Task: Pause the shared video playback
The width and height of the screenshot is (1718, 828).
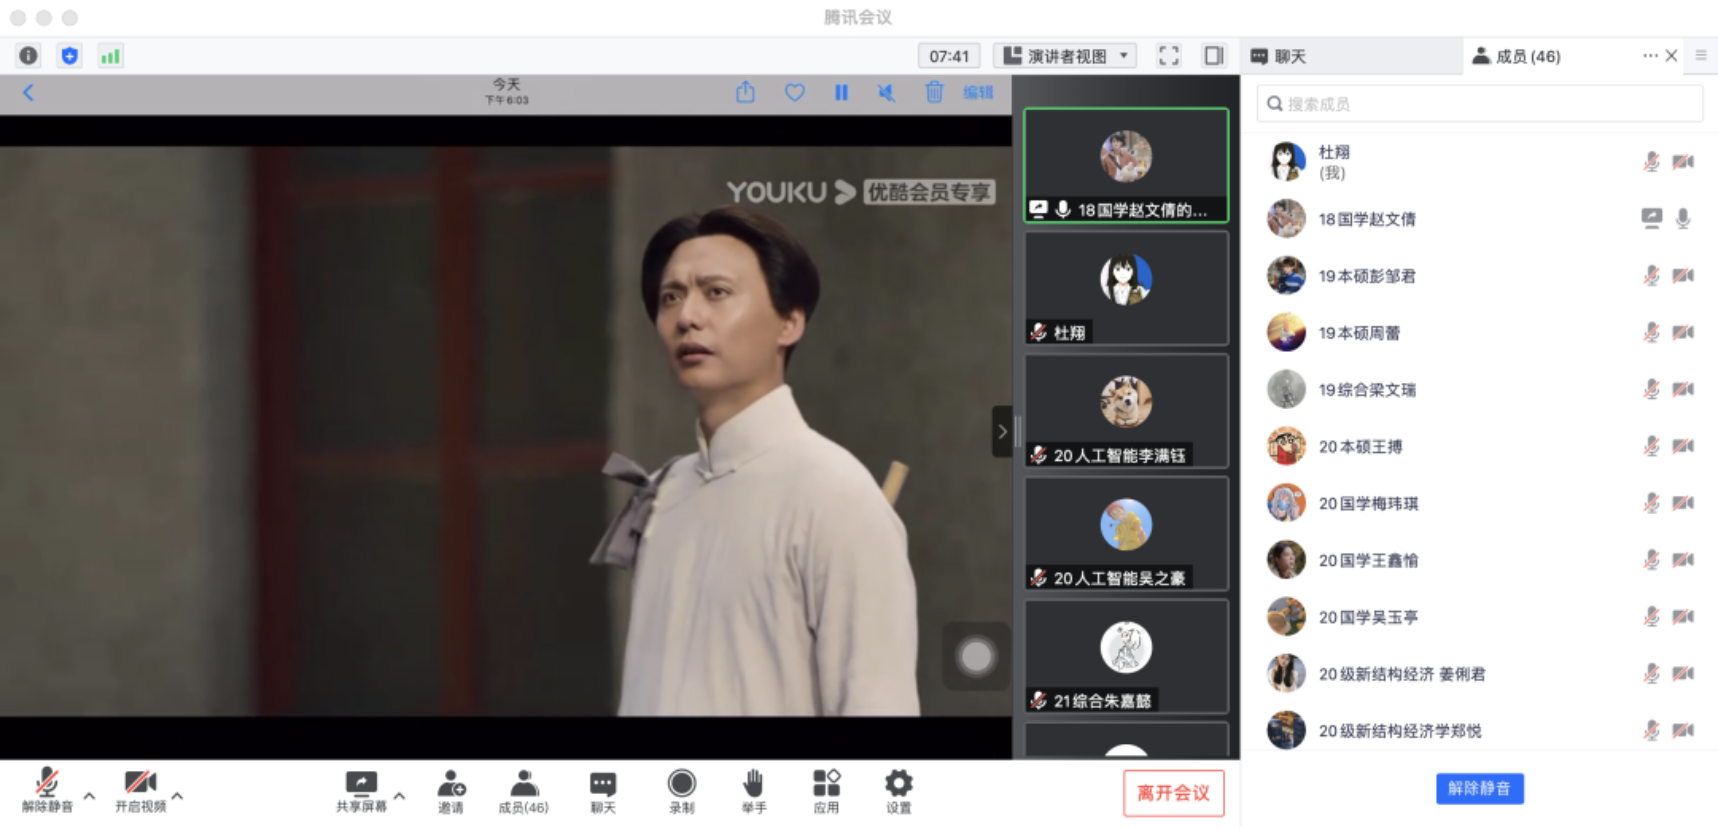Action: [841, 93]
